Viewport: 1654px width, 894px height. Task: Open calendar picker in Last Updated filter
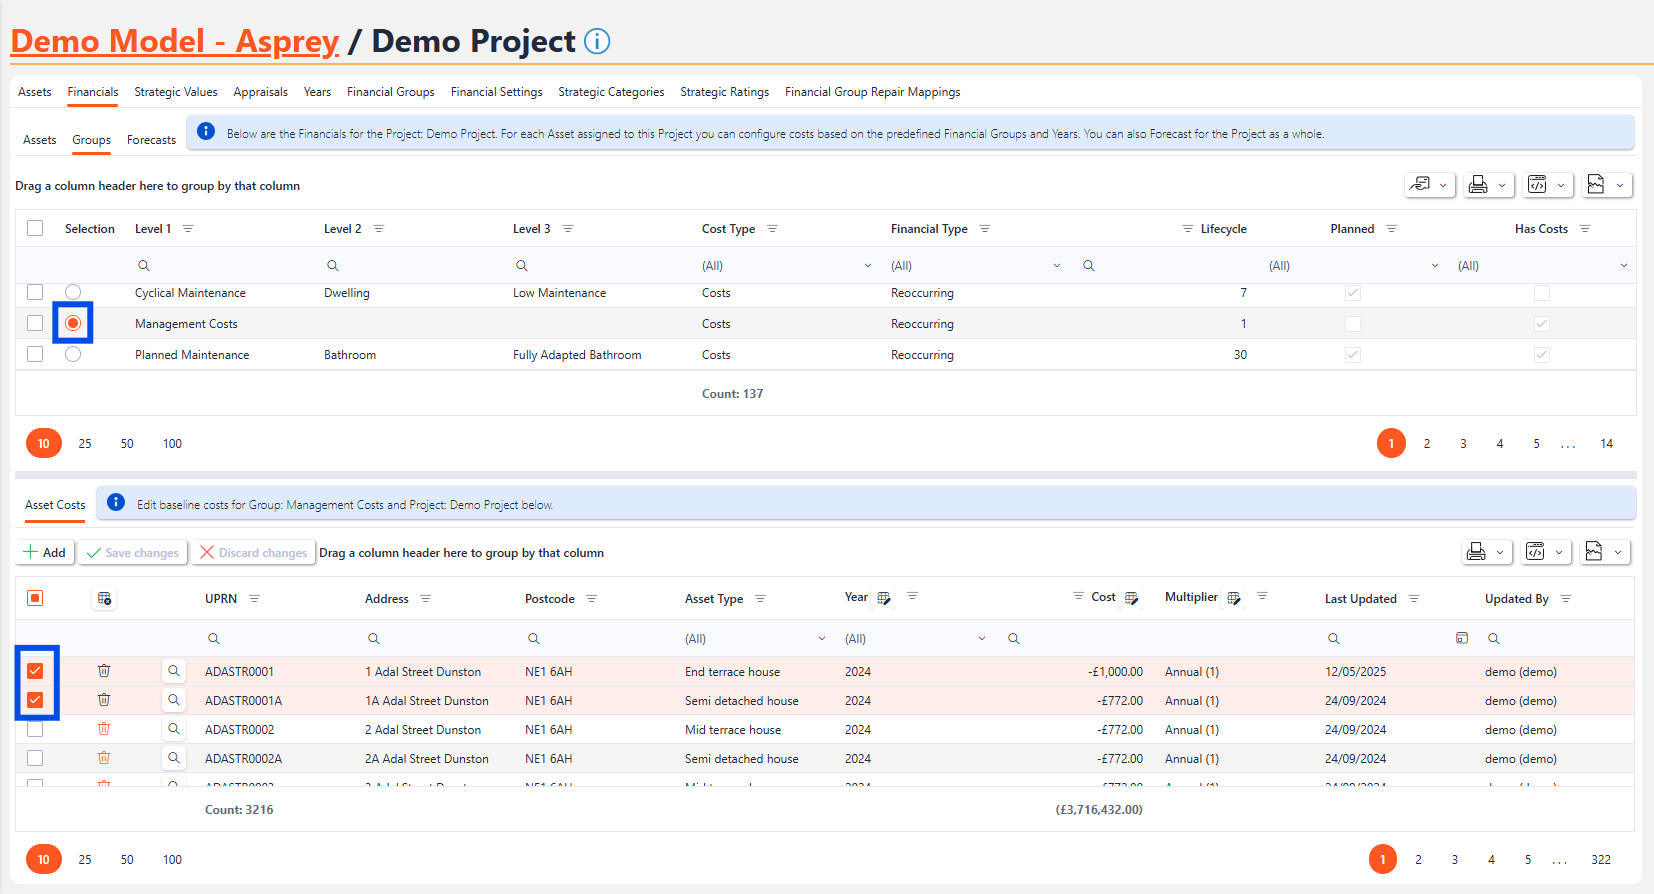(1462, 638)
